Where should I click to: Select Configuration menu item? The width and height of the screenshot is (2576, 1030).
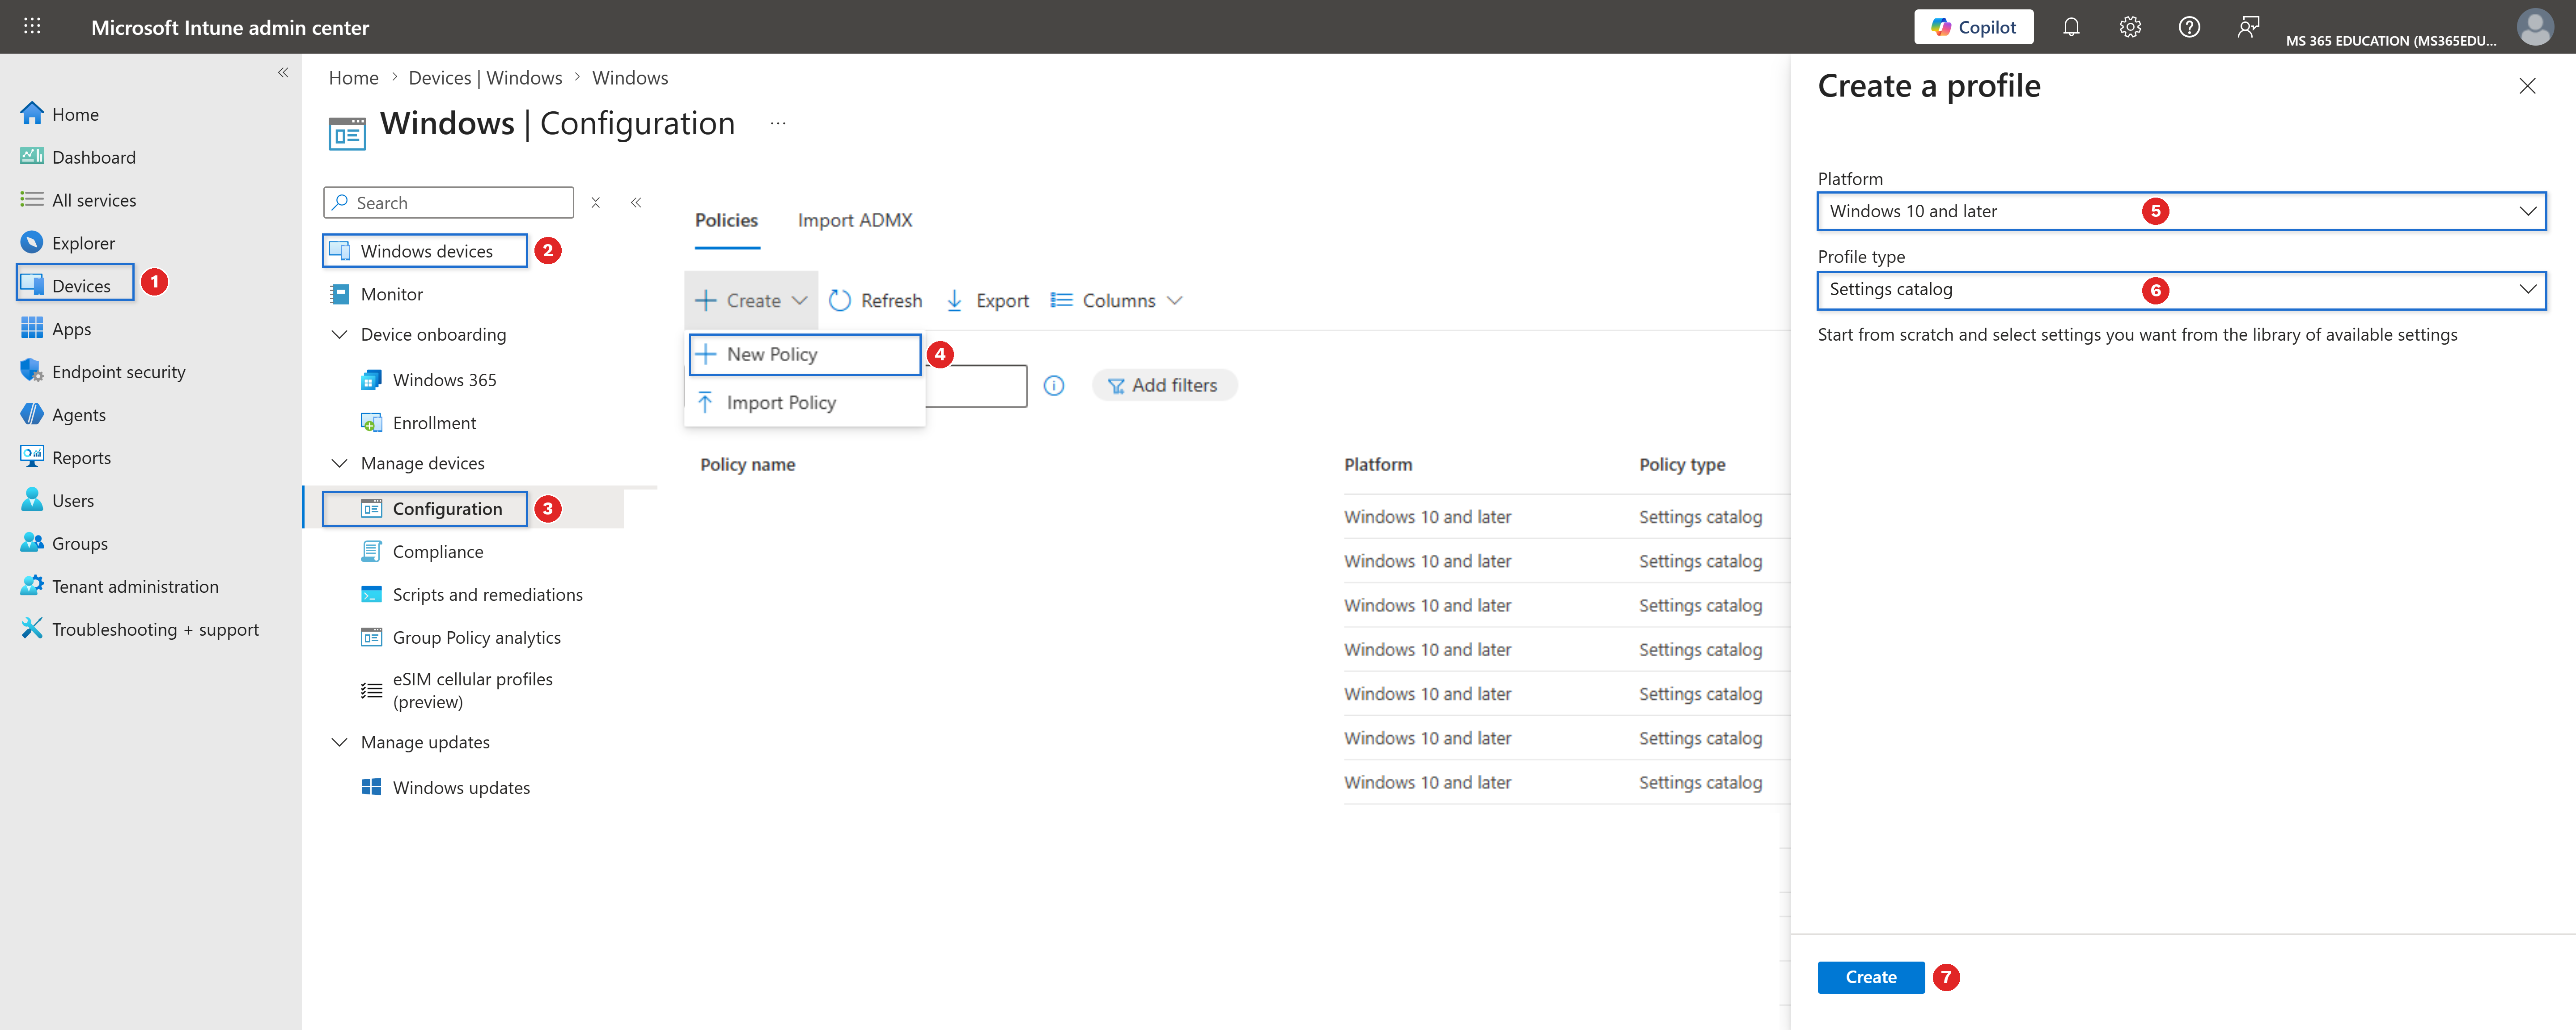click(425, 509)
